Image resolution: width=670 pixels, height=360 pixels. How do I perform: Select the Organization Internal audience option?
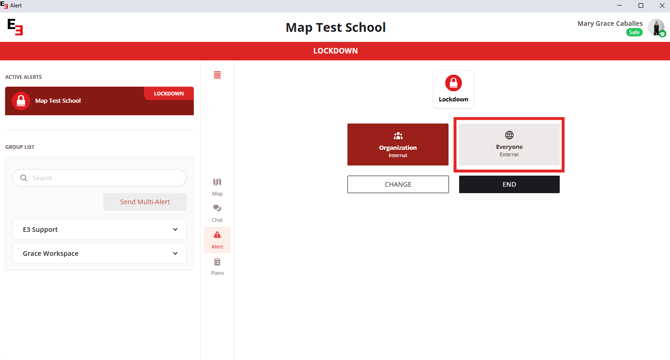coord(398,144)
